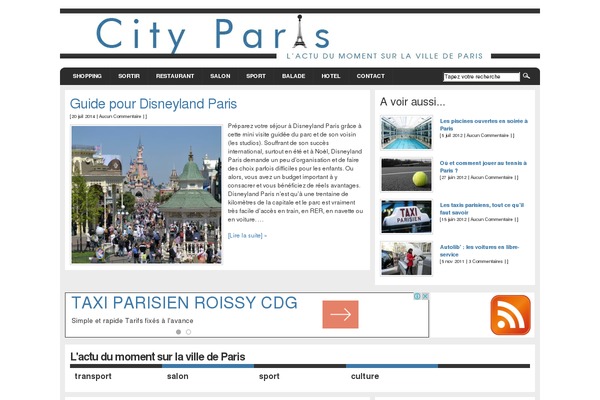
Task: Select the culture category tab
Action: [x=365, y=376]
